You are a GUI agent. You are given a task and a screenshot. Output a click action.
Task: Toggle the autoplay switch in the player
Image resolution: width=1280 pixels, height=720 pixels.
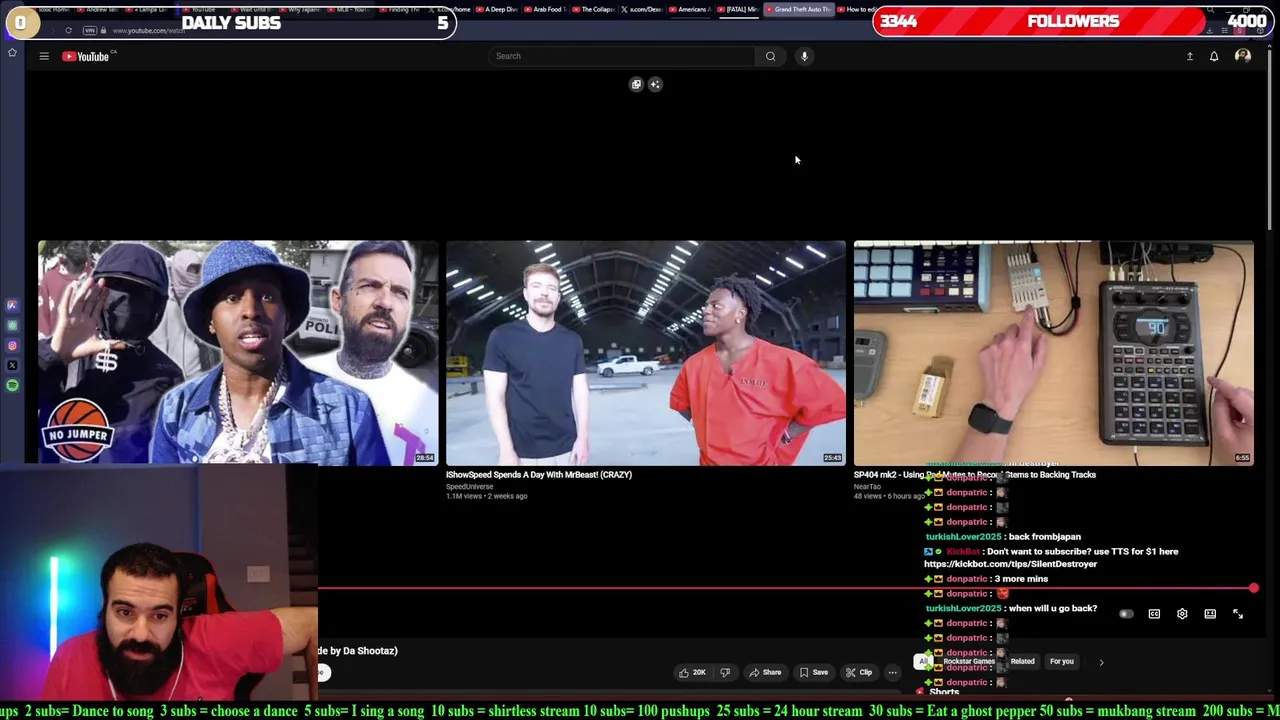click(x=1126, y=614)
